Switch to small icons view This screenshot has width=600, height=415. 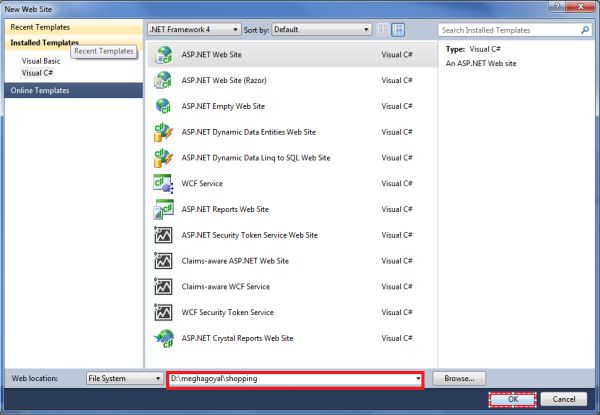pyautogui.click(x=383, y=29)
